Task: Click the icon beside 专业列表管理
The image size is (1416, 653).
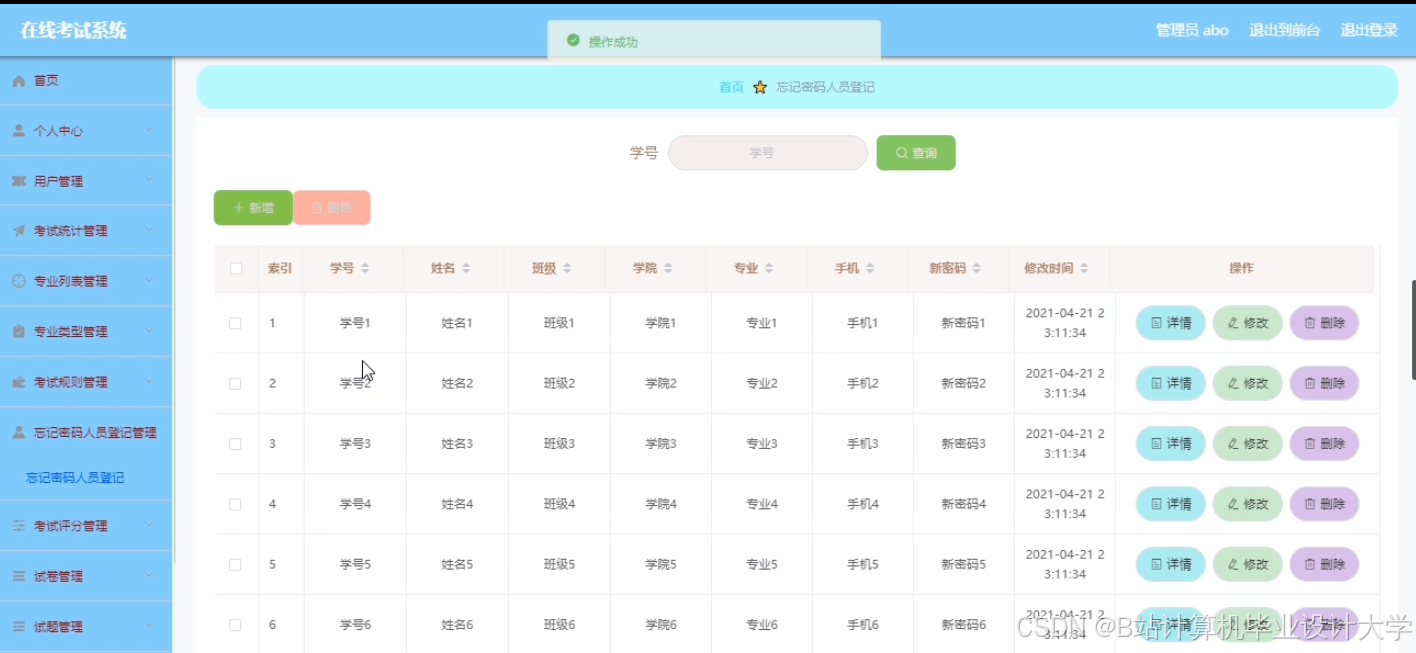Action: [19, 281]
